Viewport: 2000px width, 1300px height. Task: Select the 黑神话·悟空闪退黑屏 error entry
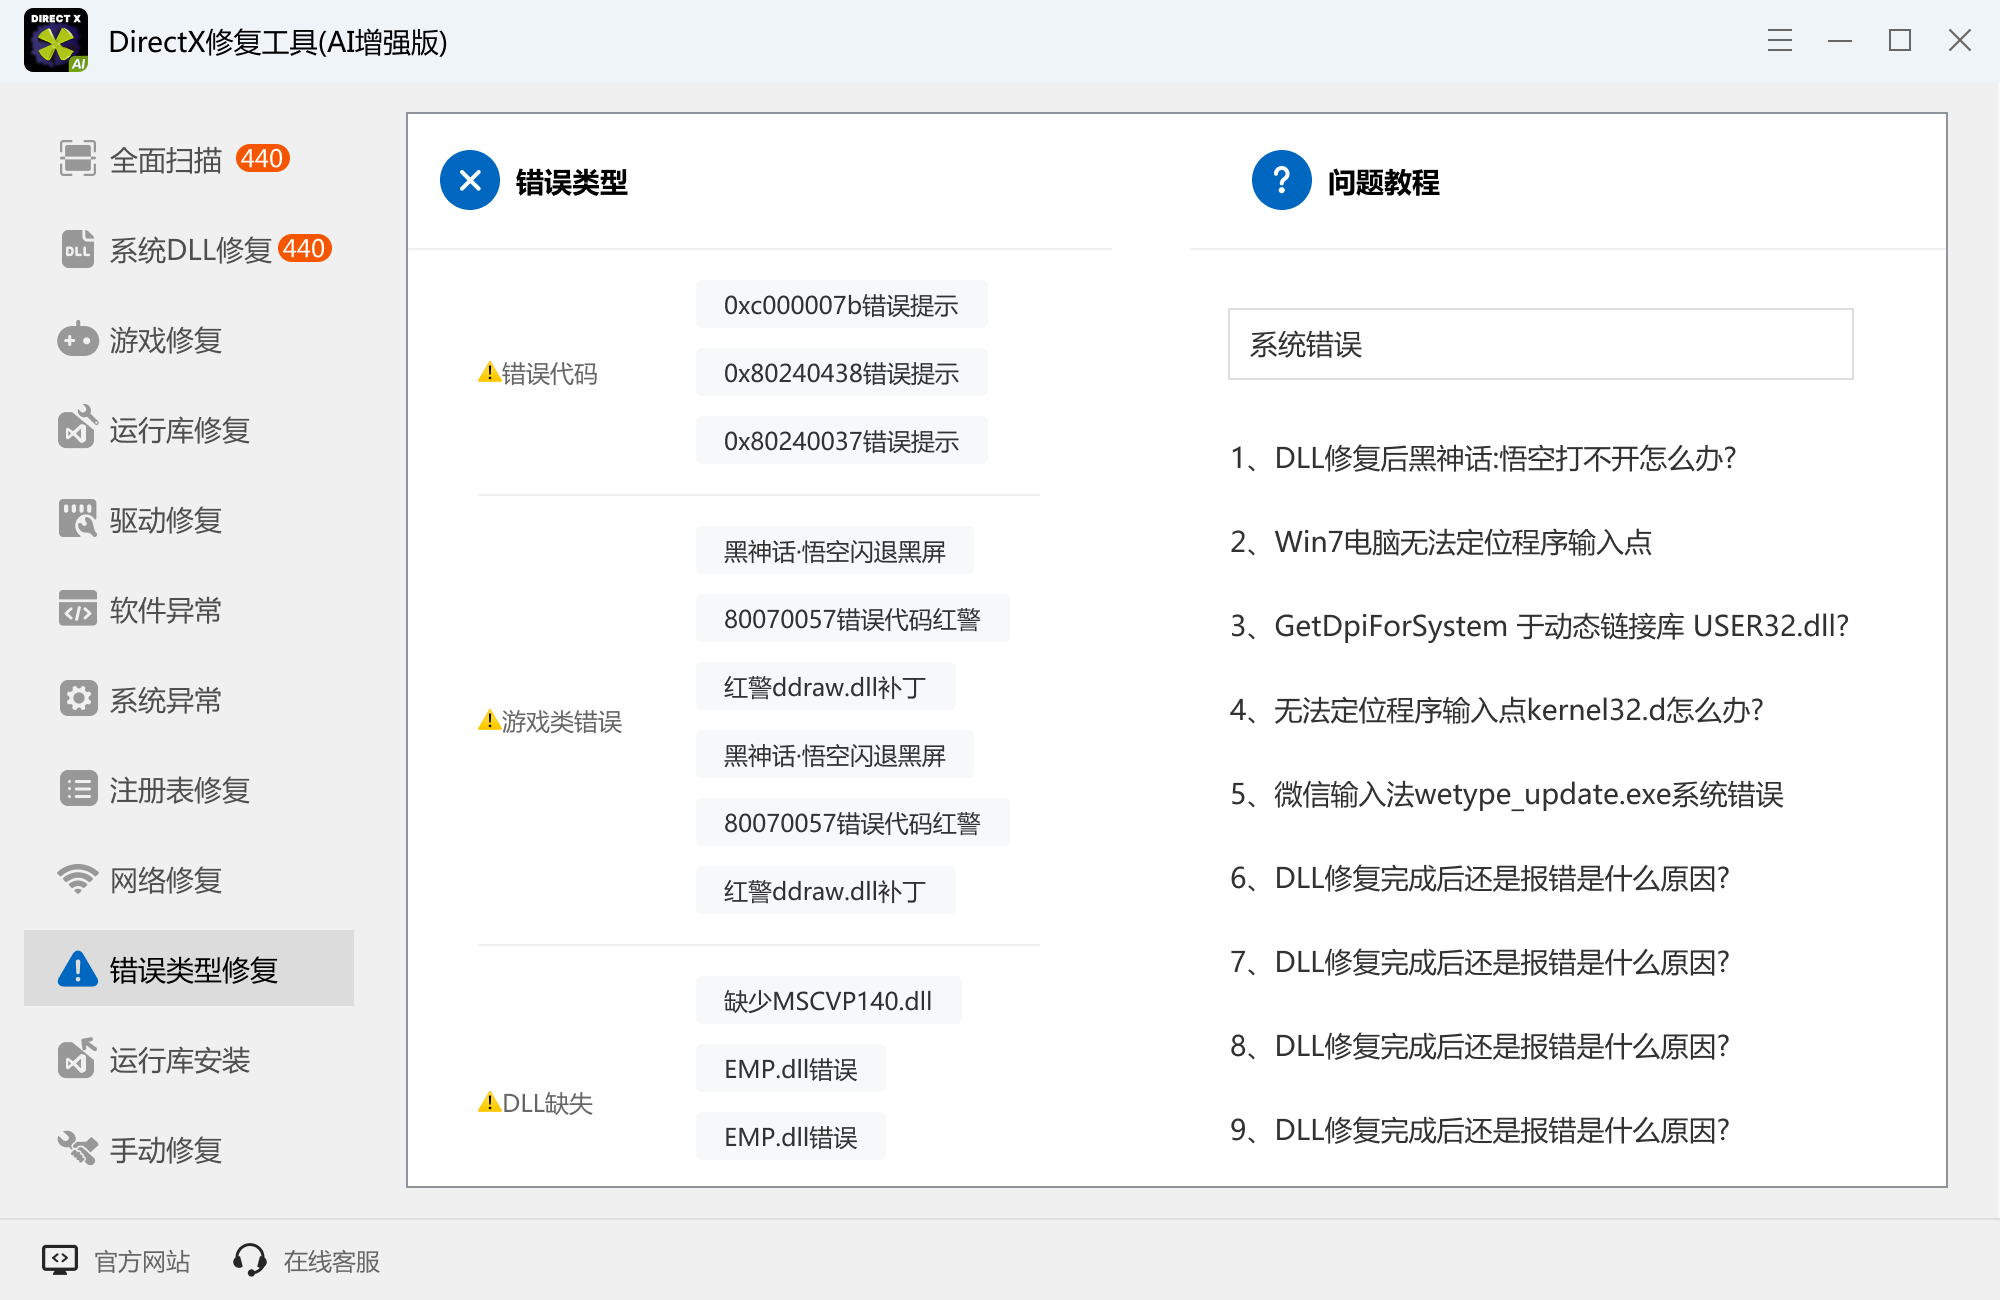tap(834, 550)
